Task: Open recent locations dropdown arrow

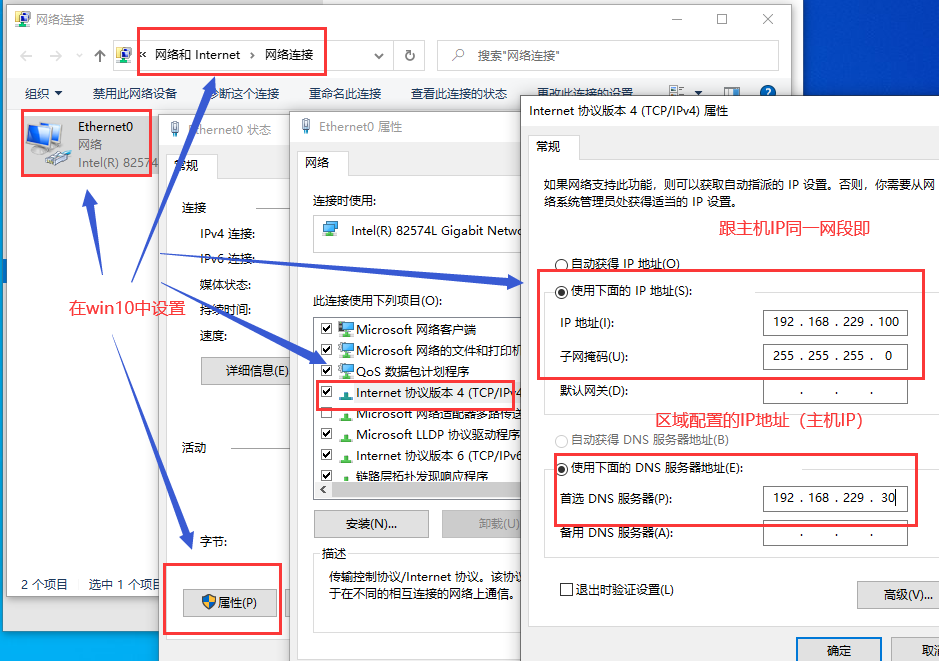Action: coord(79,56)
